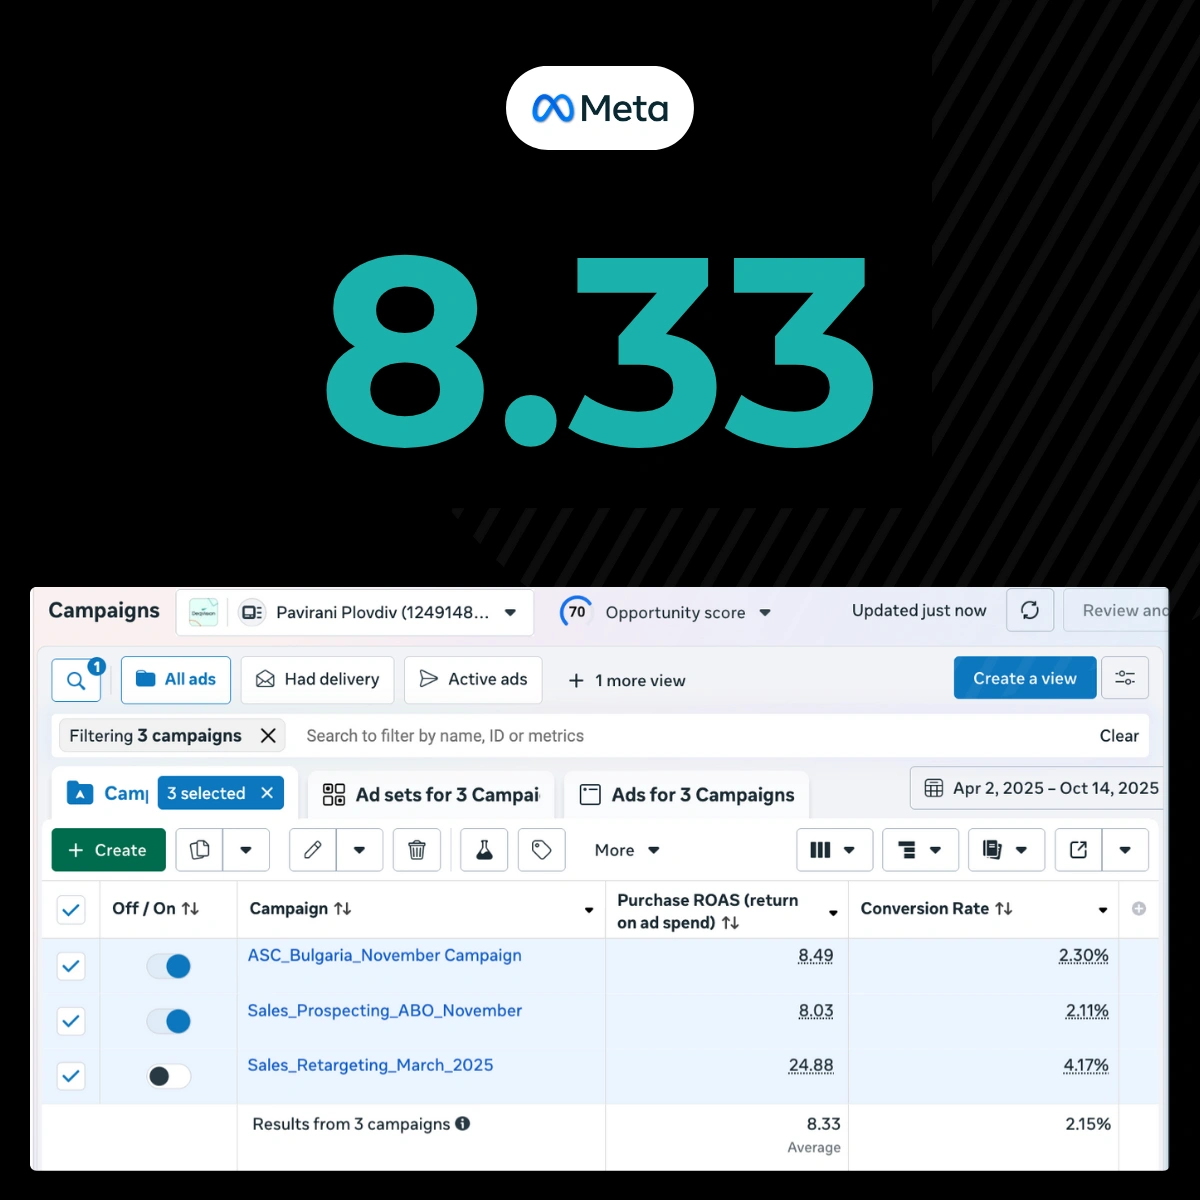Image resolution: width=1200 pixels, height=1200 pixels.
Task: Click the 4.17% conversion rate value
Action: pyautogui.click(x=1086, y=1066)
